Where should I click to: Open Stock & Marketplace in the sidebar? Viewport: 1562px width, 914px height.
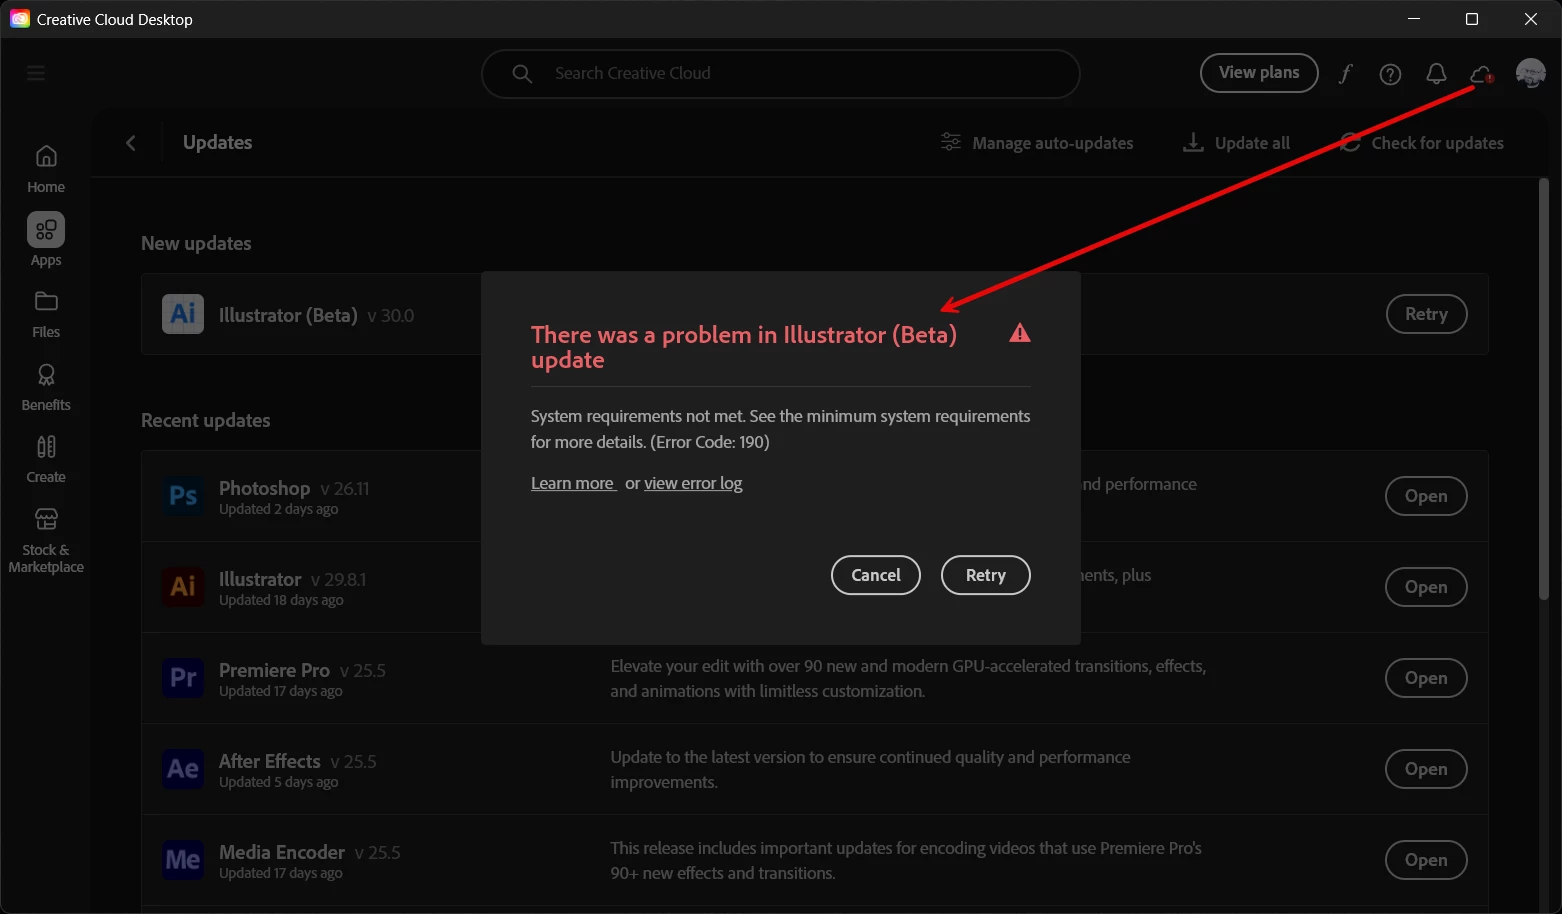46,541
